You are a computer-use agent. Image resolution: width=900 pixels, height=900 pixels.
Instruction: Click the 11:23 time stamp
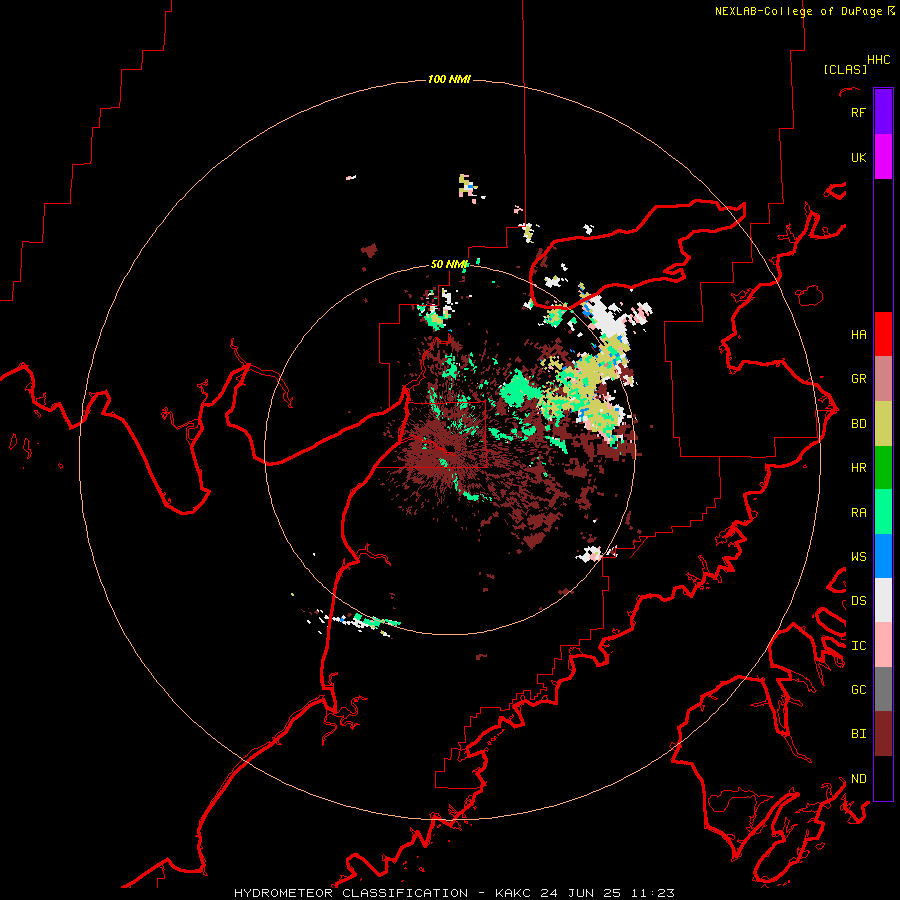tap(652, 893)
